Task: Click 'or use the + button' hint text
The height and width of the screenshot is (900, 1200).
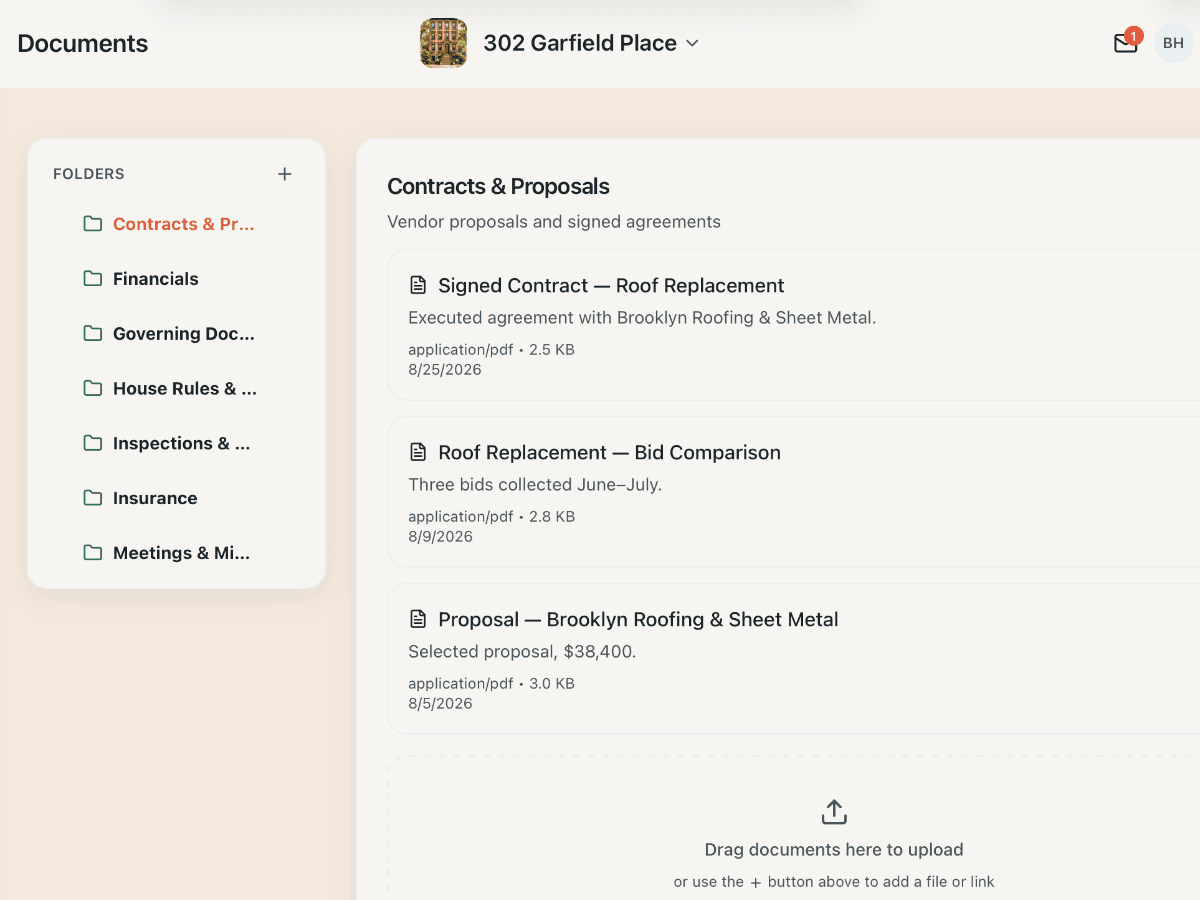Action: pos(834,882)
